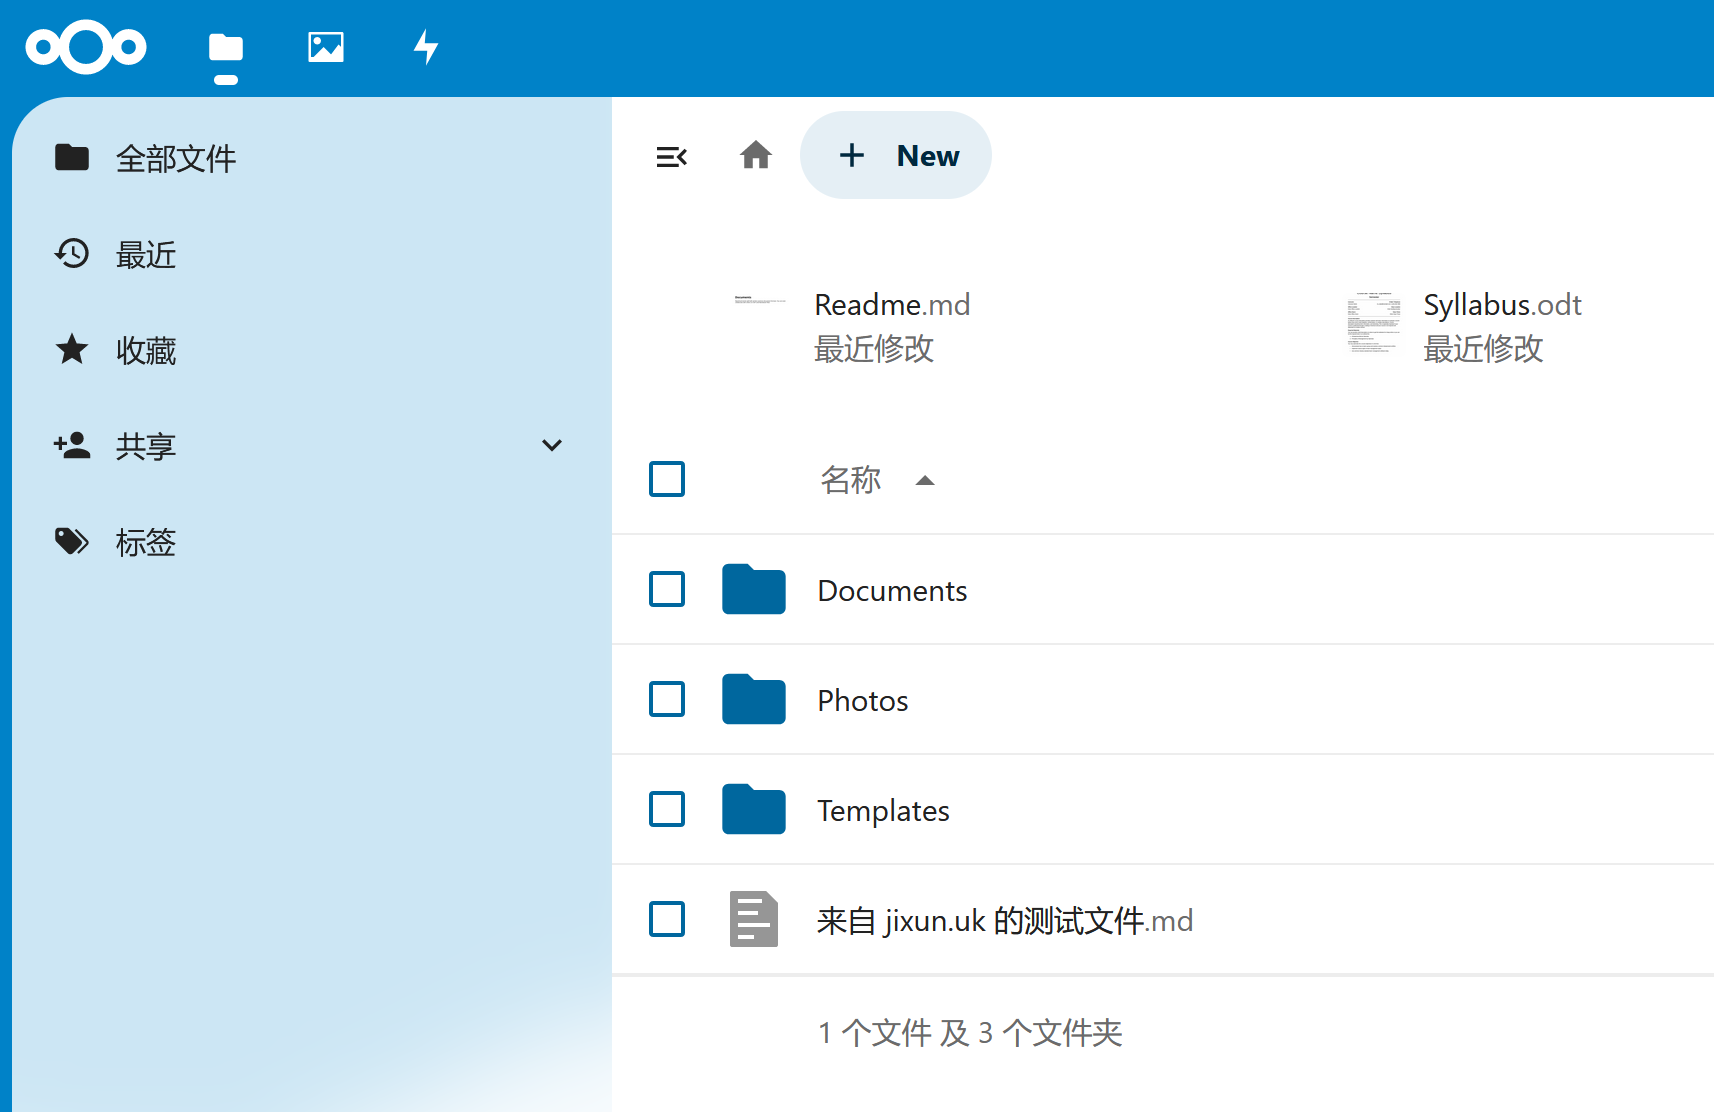
Task: Sort by 名称 column header
Action: click(851, 480)
